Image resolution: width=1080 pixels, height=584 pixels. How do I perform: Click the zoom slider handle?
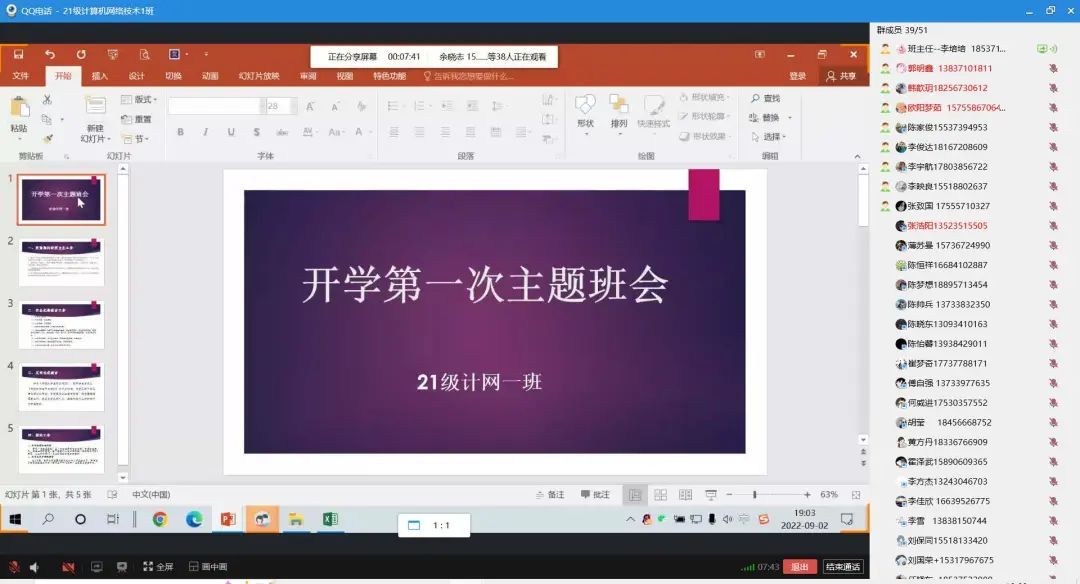click(755, 494)
